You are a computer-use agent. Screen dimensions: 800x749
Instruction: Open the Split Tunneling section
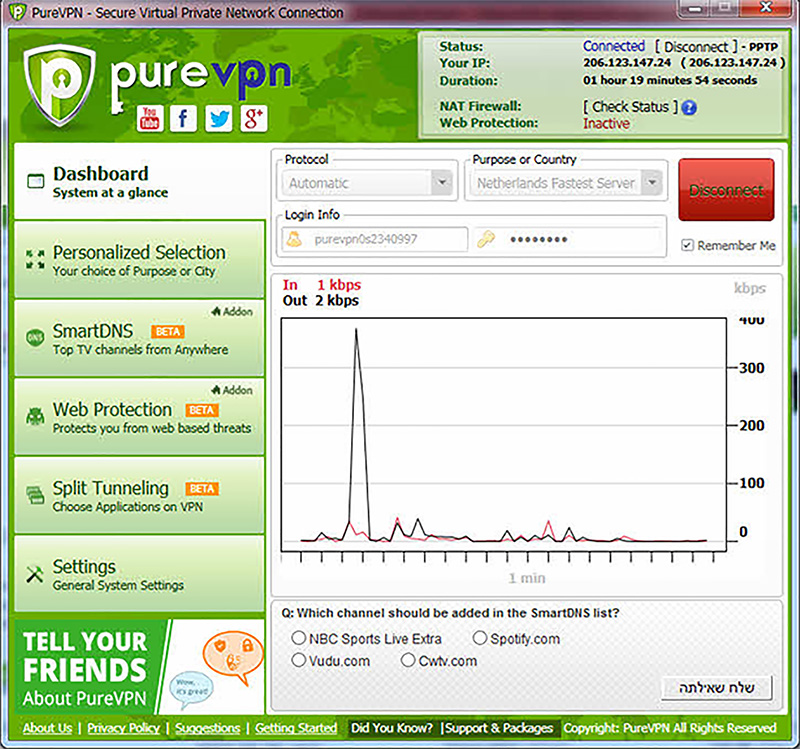(140, 495)
